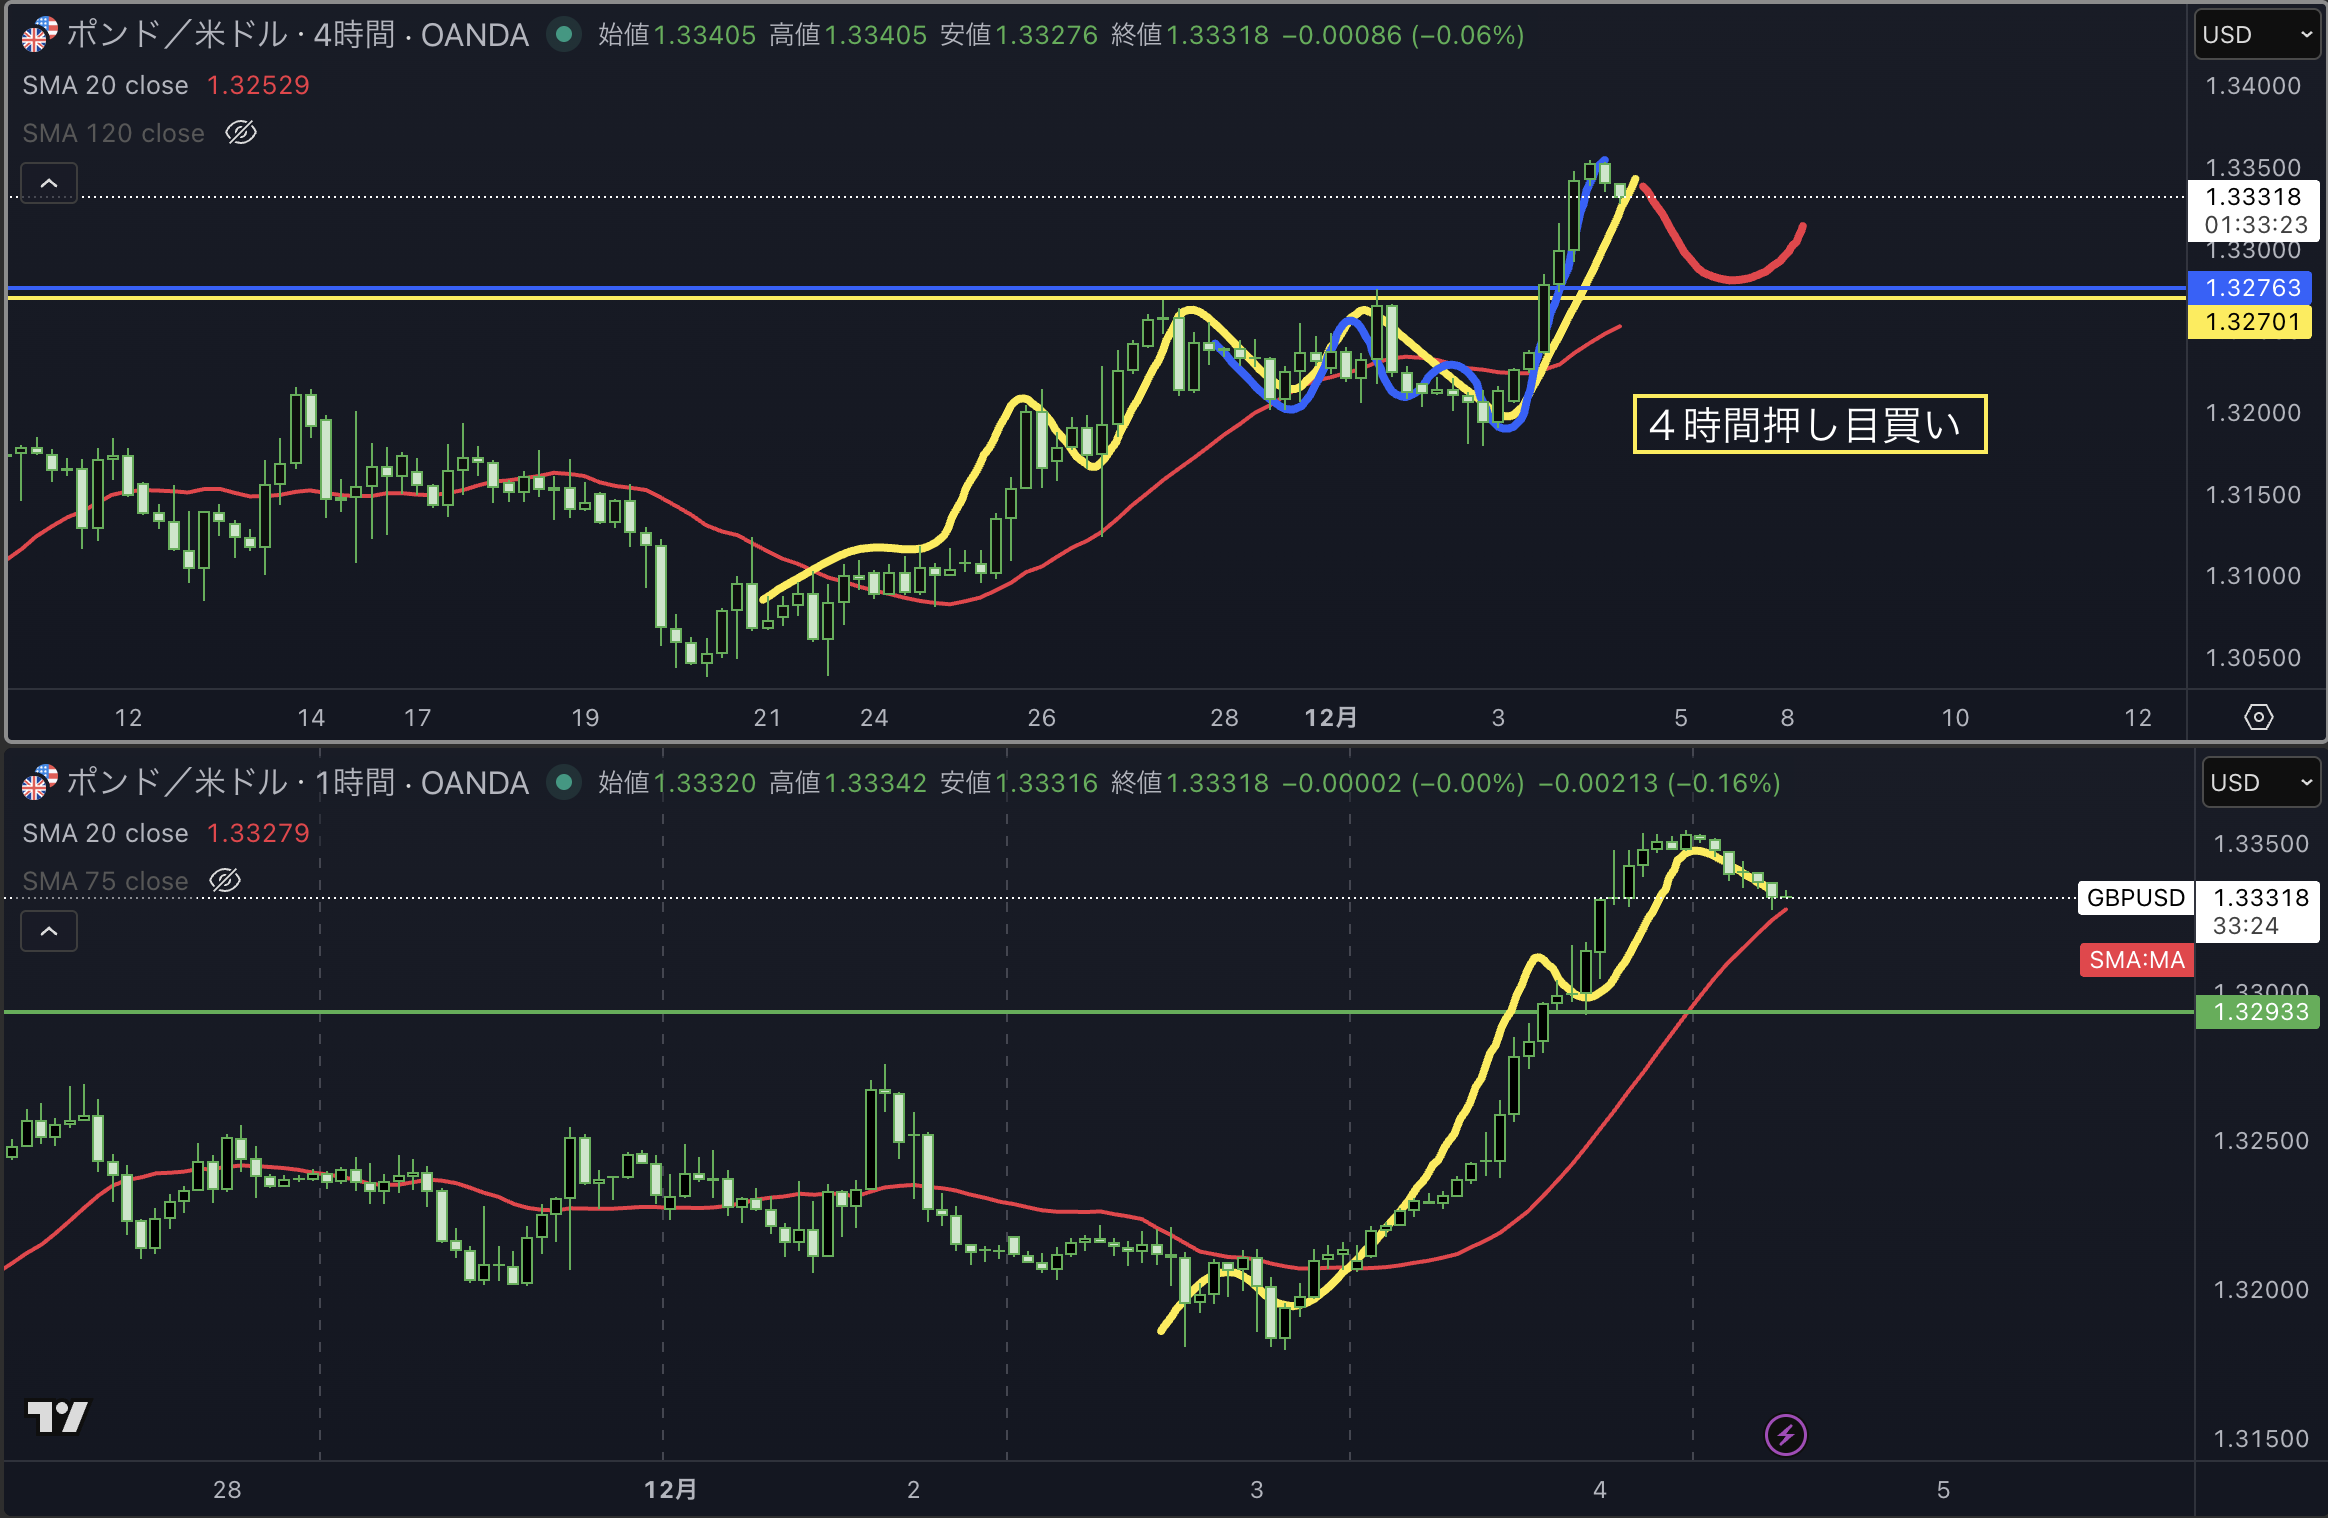Viewport: 2328px width, 1518px height.
Task: Open USD currency dropdown on top chart
Action: tap(2257, 35)
